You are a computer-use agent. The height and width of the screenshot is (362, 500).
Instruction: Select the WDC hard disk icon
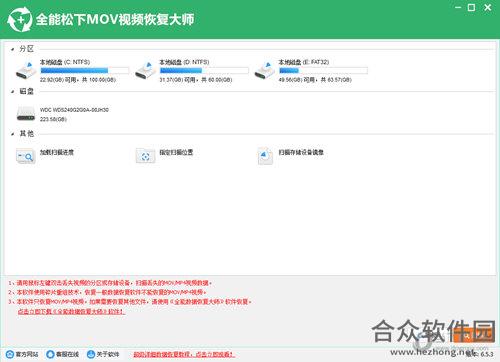(x=26, y=113)
